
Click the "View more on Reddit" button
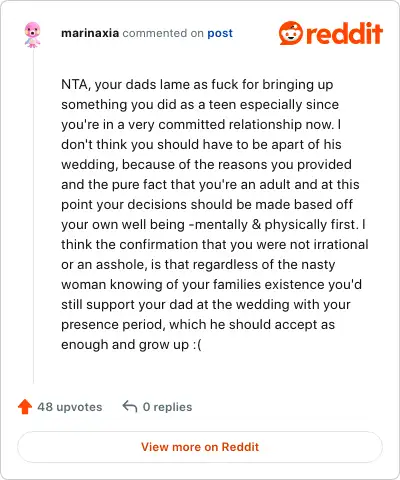[200, 447]
